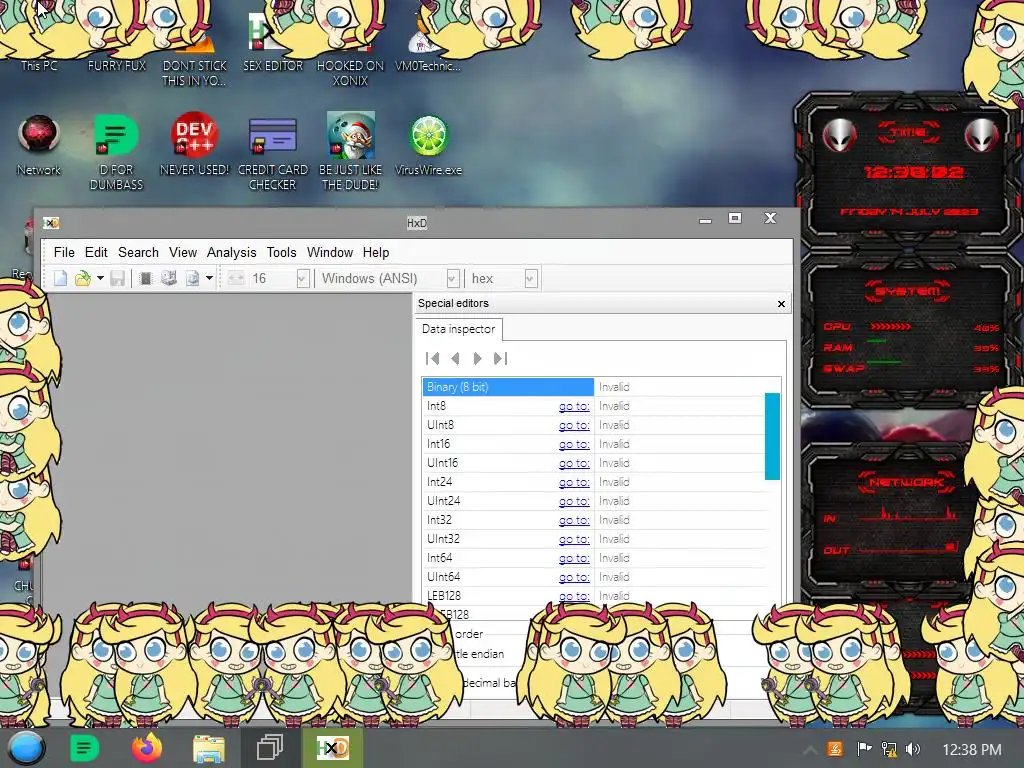Image resolution: width=1024 pixels, height=768 pixels.
Task: Open the bytes per row 16 dropdown
Action: (302, 279)
